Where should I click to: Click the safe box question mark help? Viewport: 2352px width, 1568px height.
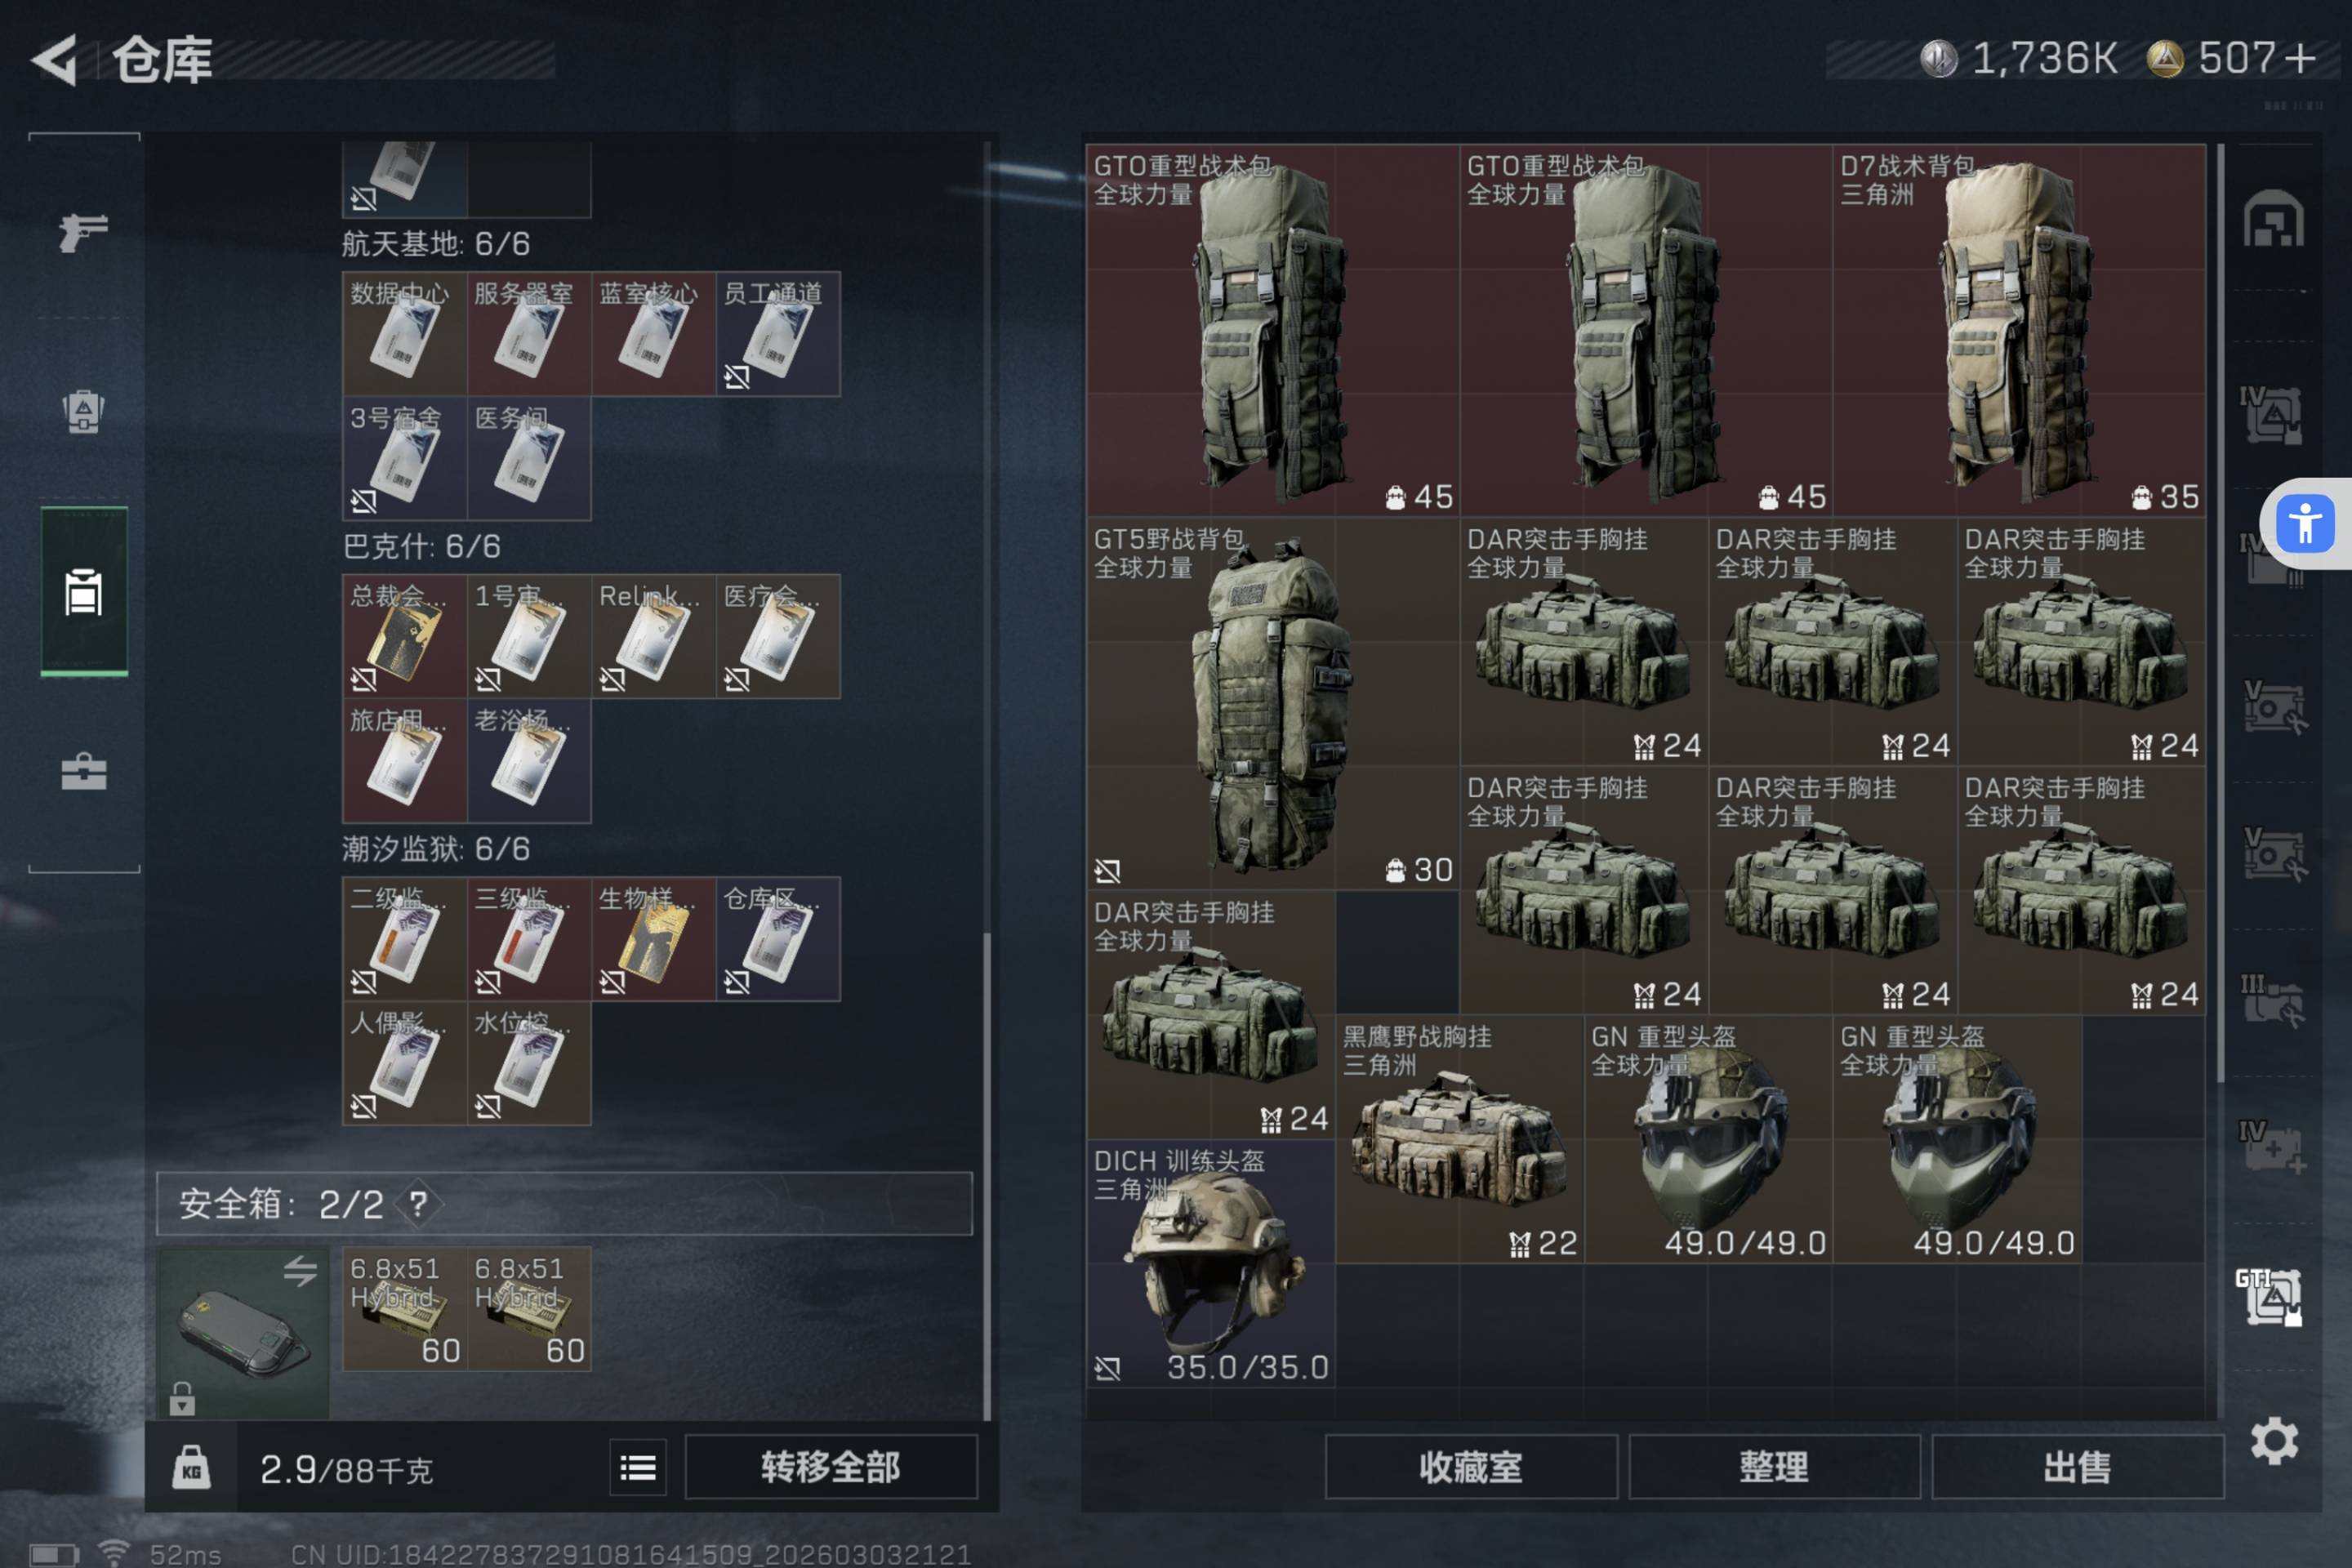tap(418, 1203)
